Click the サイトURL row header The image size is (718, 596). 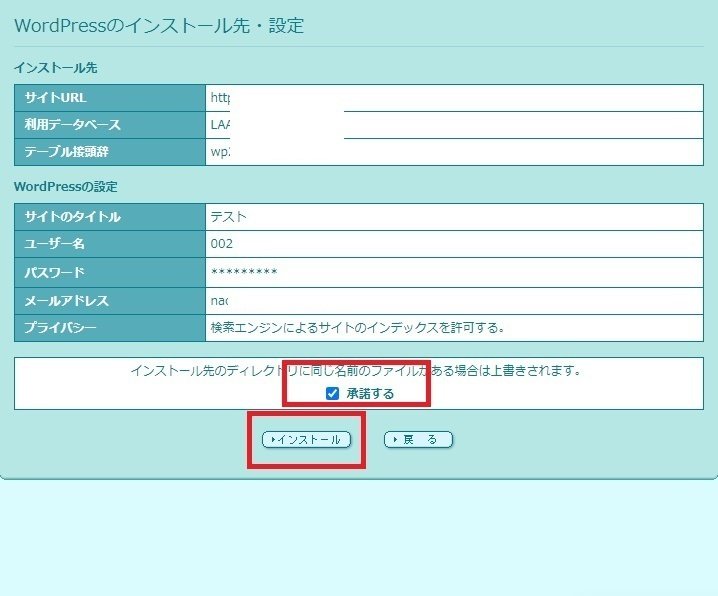[x=110, y=98]
